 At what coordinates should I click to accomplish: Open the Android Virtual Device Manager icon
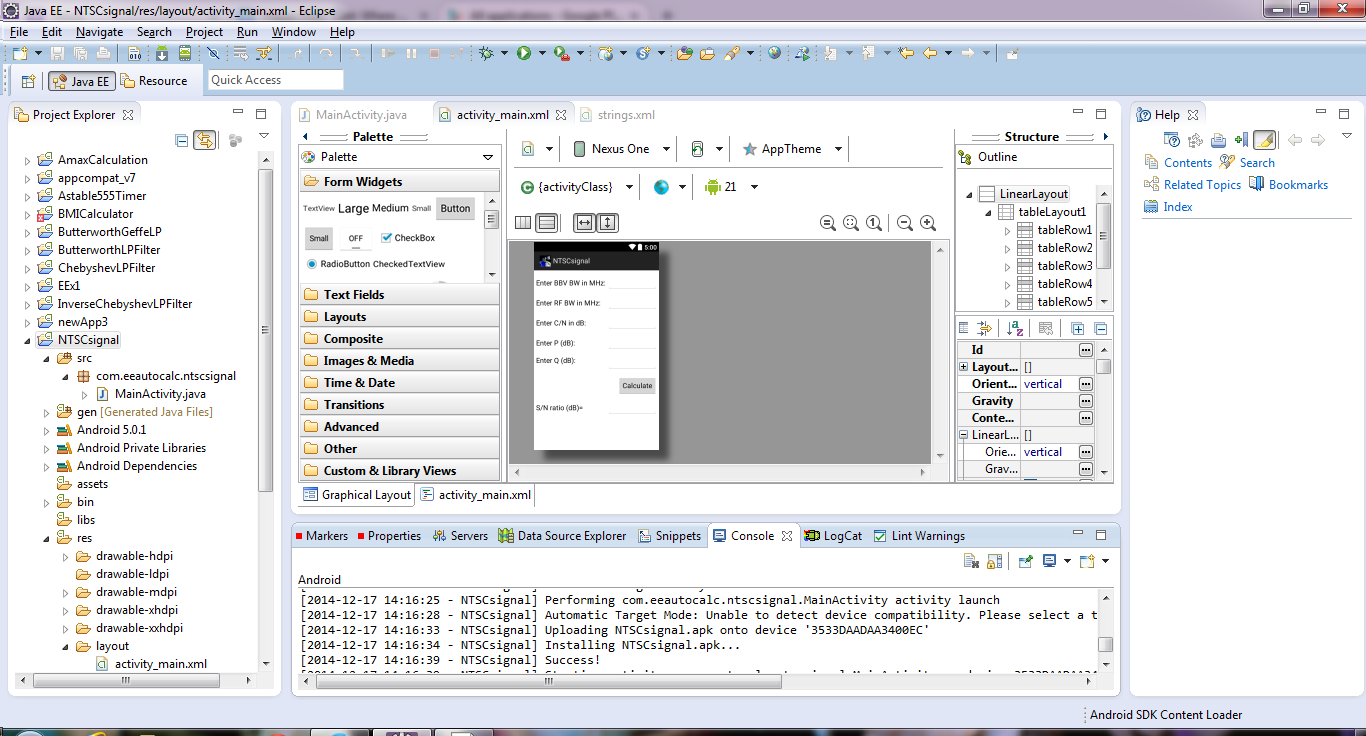tap(185, 53)
